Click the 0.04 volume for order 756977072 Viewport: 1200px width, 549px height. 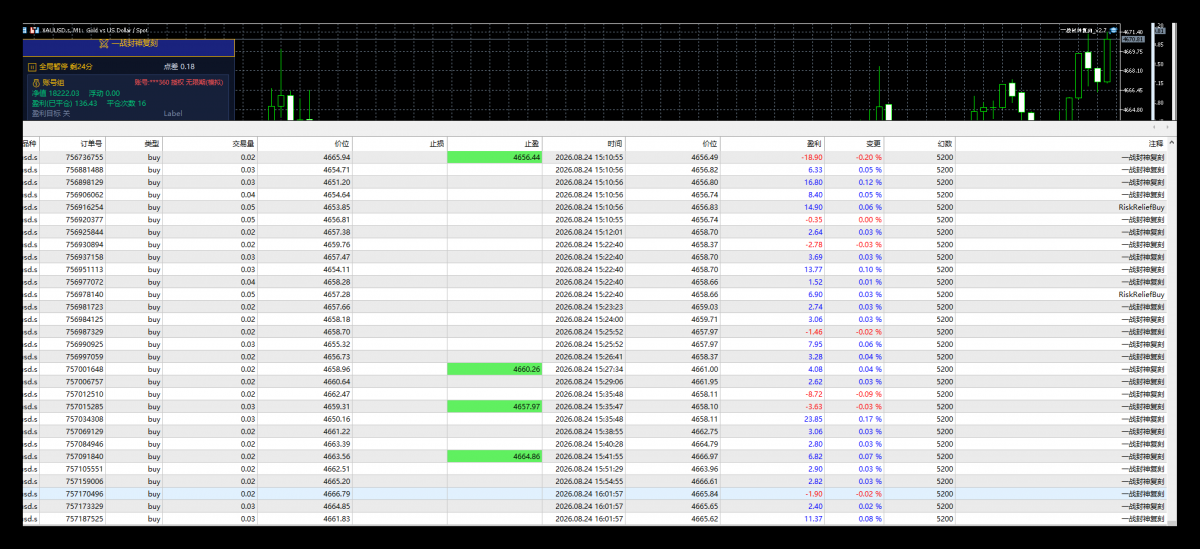pyautogui.click(x=248, y=282)
